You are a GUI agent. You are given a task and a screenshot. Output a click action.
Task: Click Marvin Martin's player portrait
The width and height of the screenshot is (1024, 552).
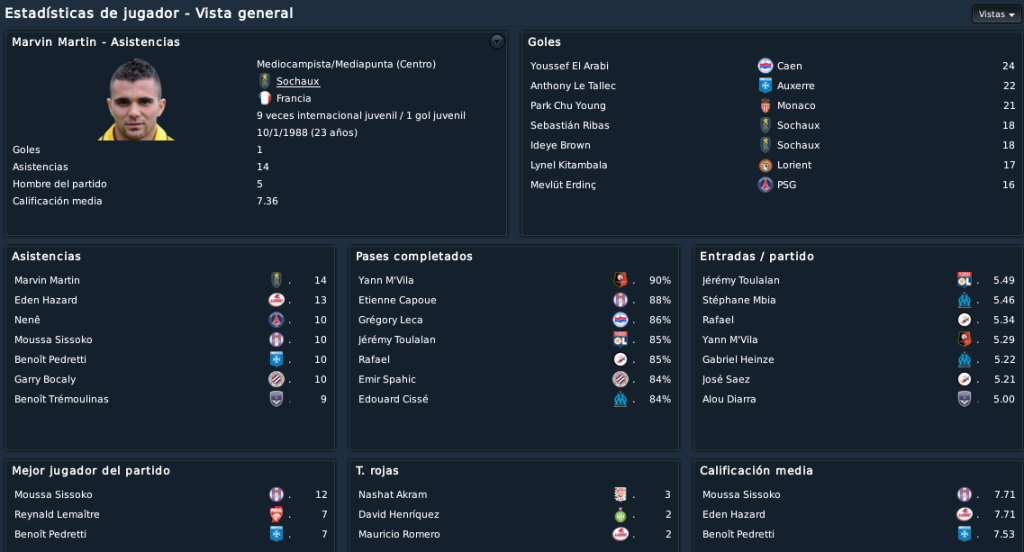pos(136,99)
